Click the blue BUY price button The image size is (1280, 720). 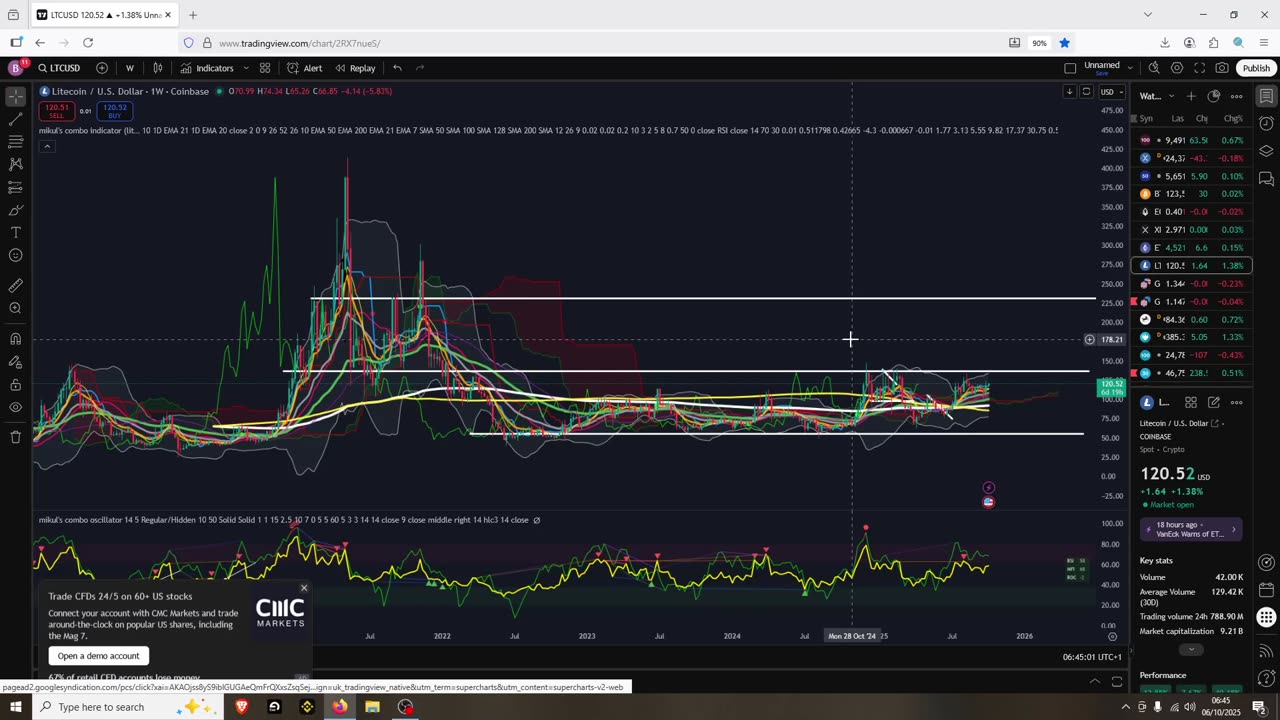click(115, 111)
